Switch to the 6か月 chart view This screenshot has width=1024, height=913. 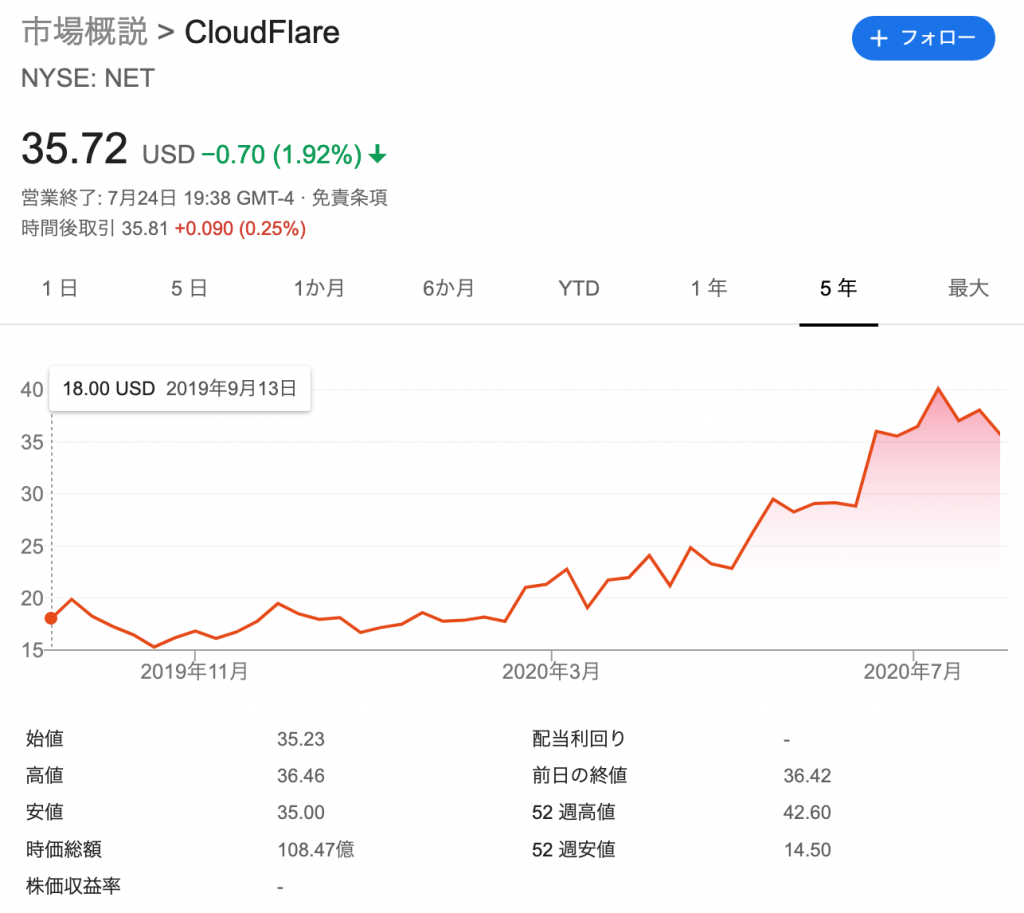449,288
